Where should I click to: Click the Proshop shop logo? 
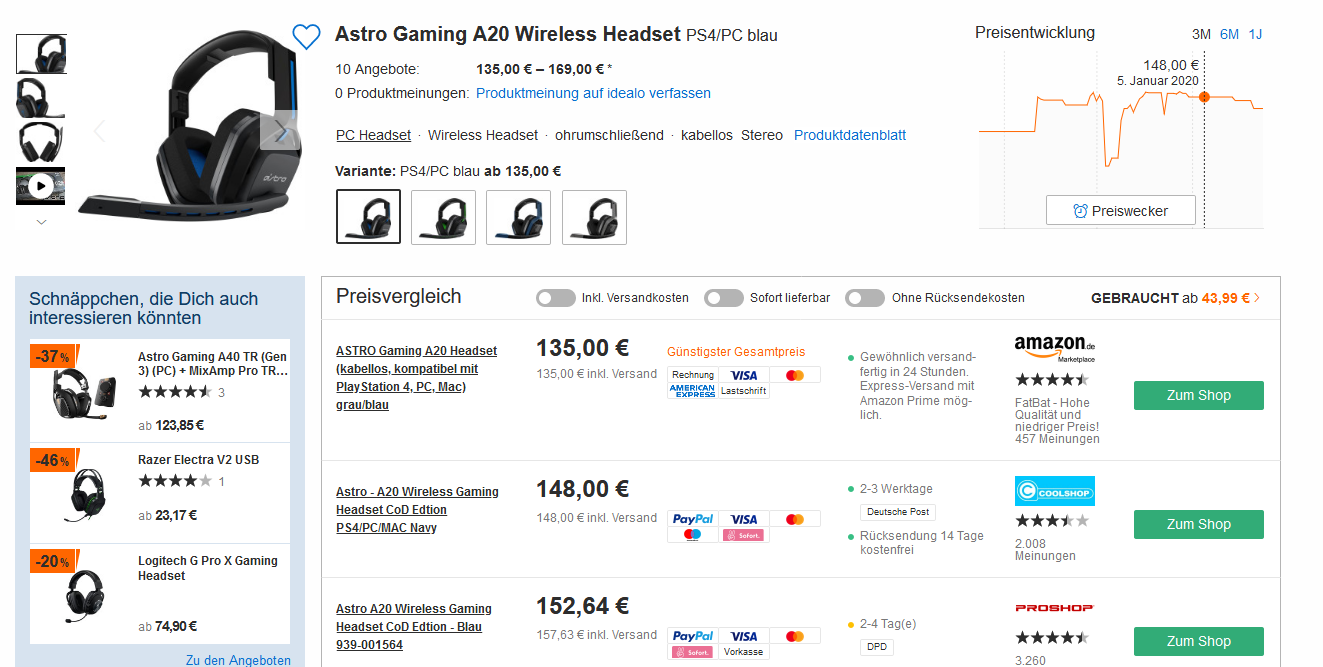coord(1055,608)
